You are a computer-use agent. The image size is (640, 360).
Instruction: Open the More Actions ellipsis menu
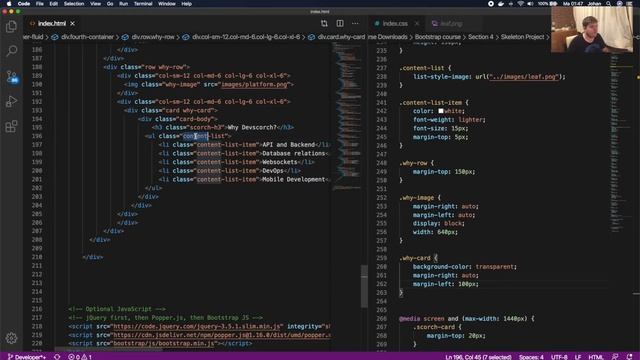(356, 24)
